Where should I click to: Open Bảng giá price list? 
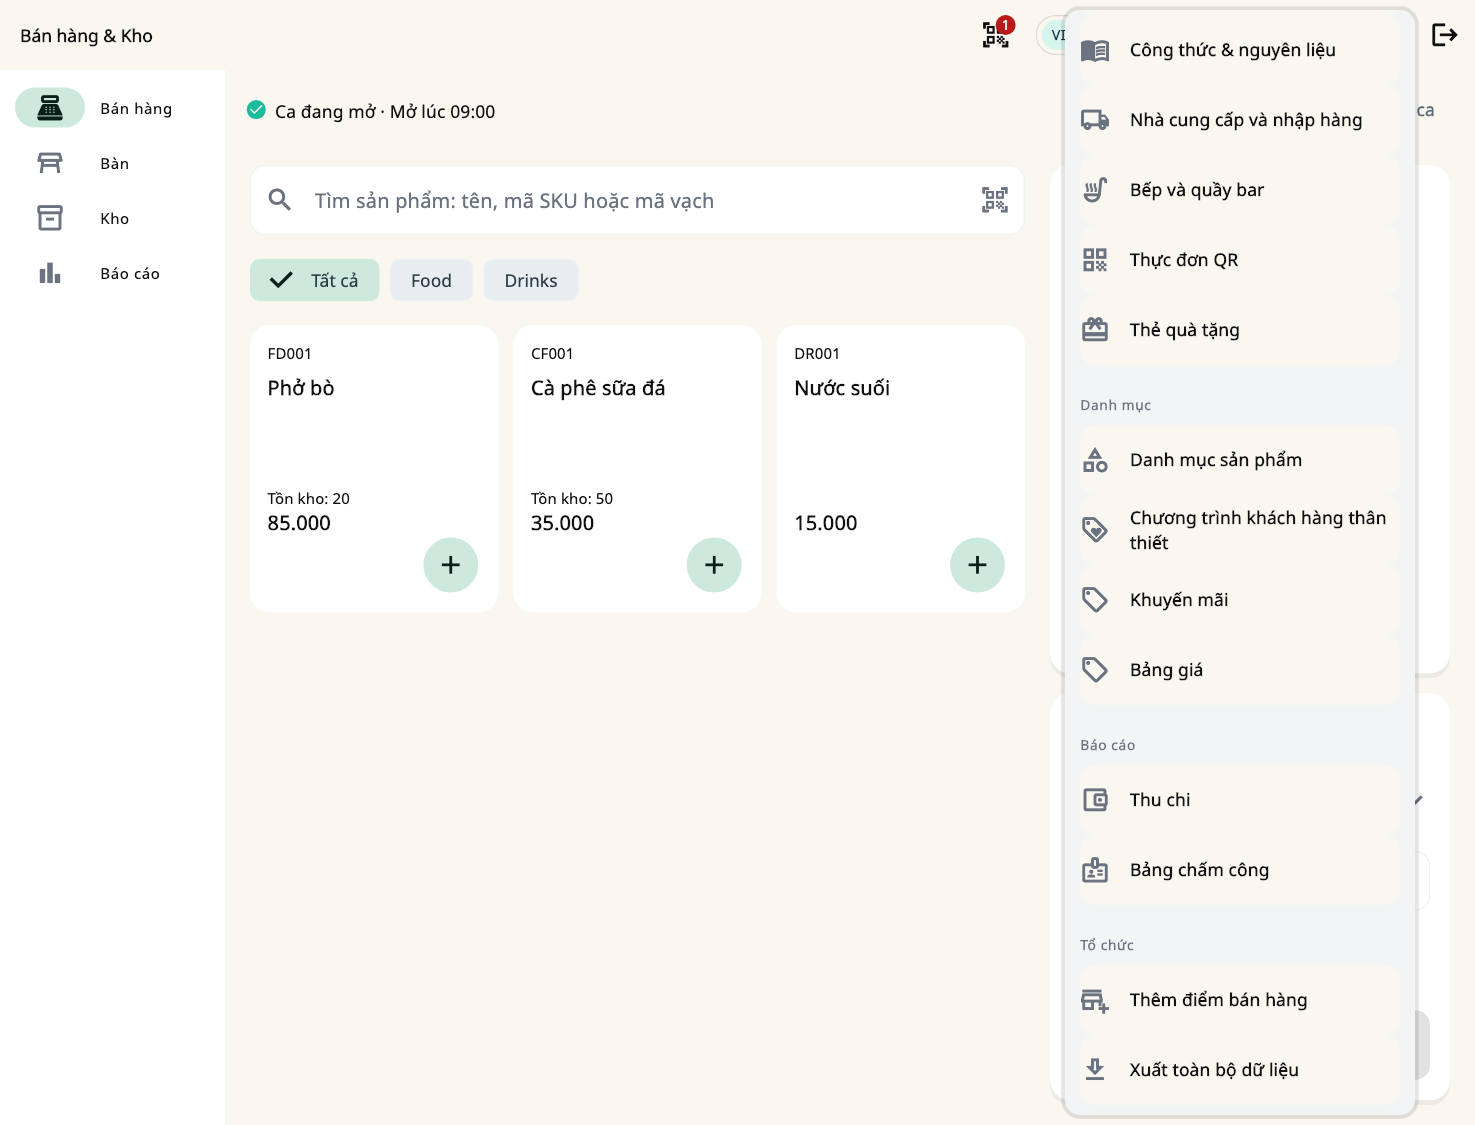click(x=1239, y=670)
